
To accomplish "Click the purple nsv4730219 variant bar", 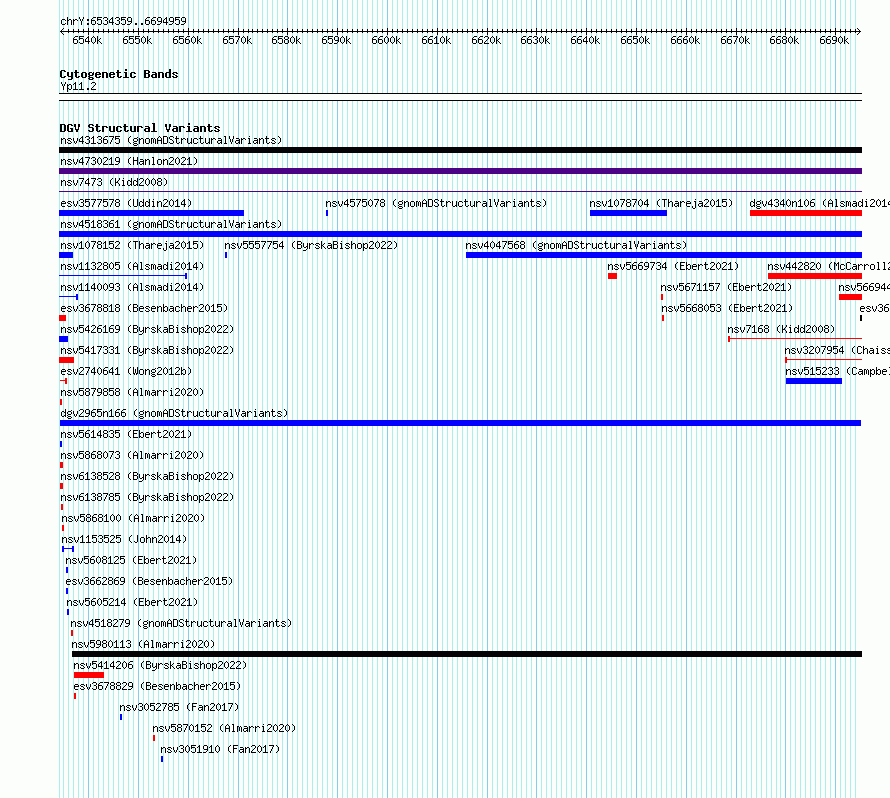I will tap(460, 171).
